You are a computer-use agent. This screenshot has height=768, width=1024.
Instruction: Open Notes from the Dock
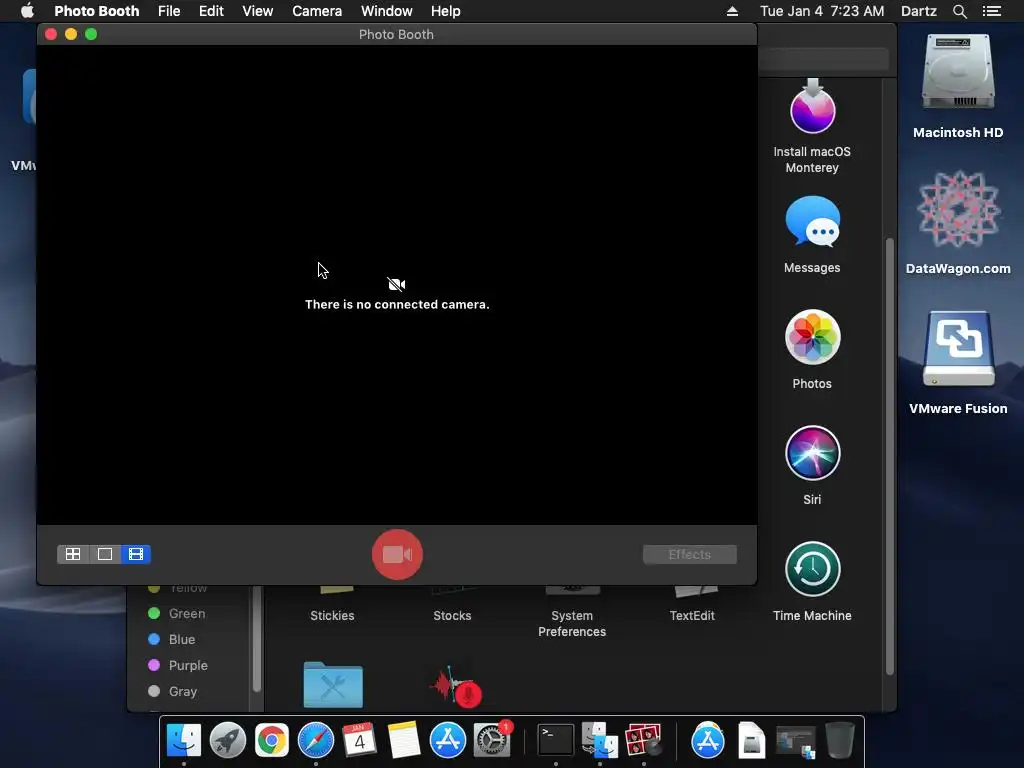pyautogui.click(x=404, y=741)
